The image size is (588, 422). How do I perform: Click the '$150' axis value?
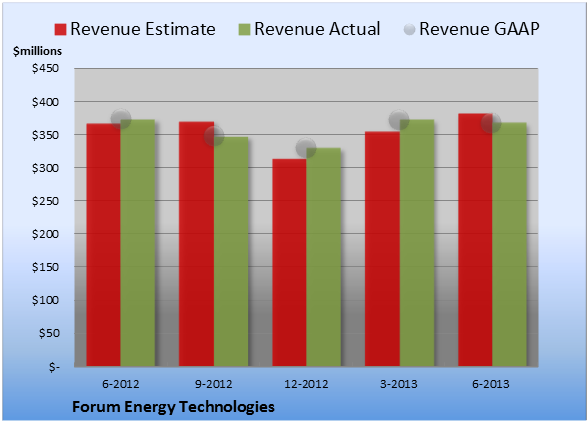tap(45, 267)
